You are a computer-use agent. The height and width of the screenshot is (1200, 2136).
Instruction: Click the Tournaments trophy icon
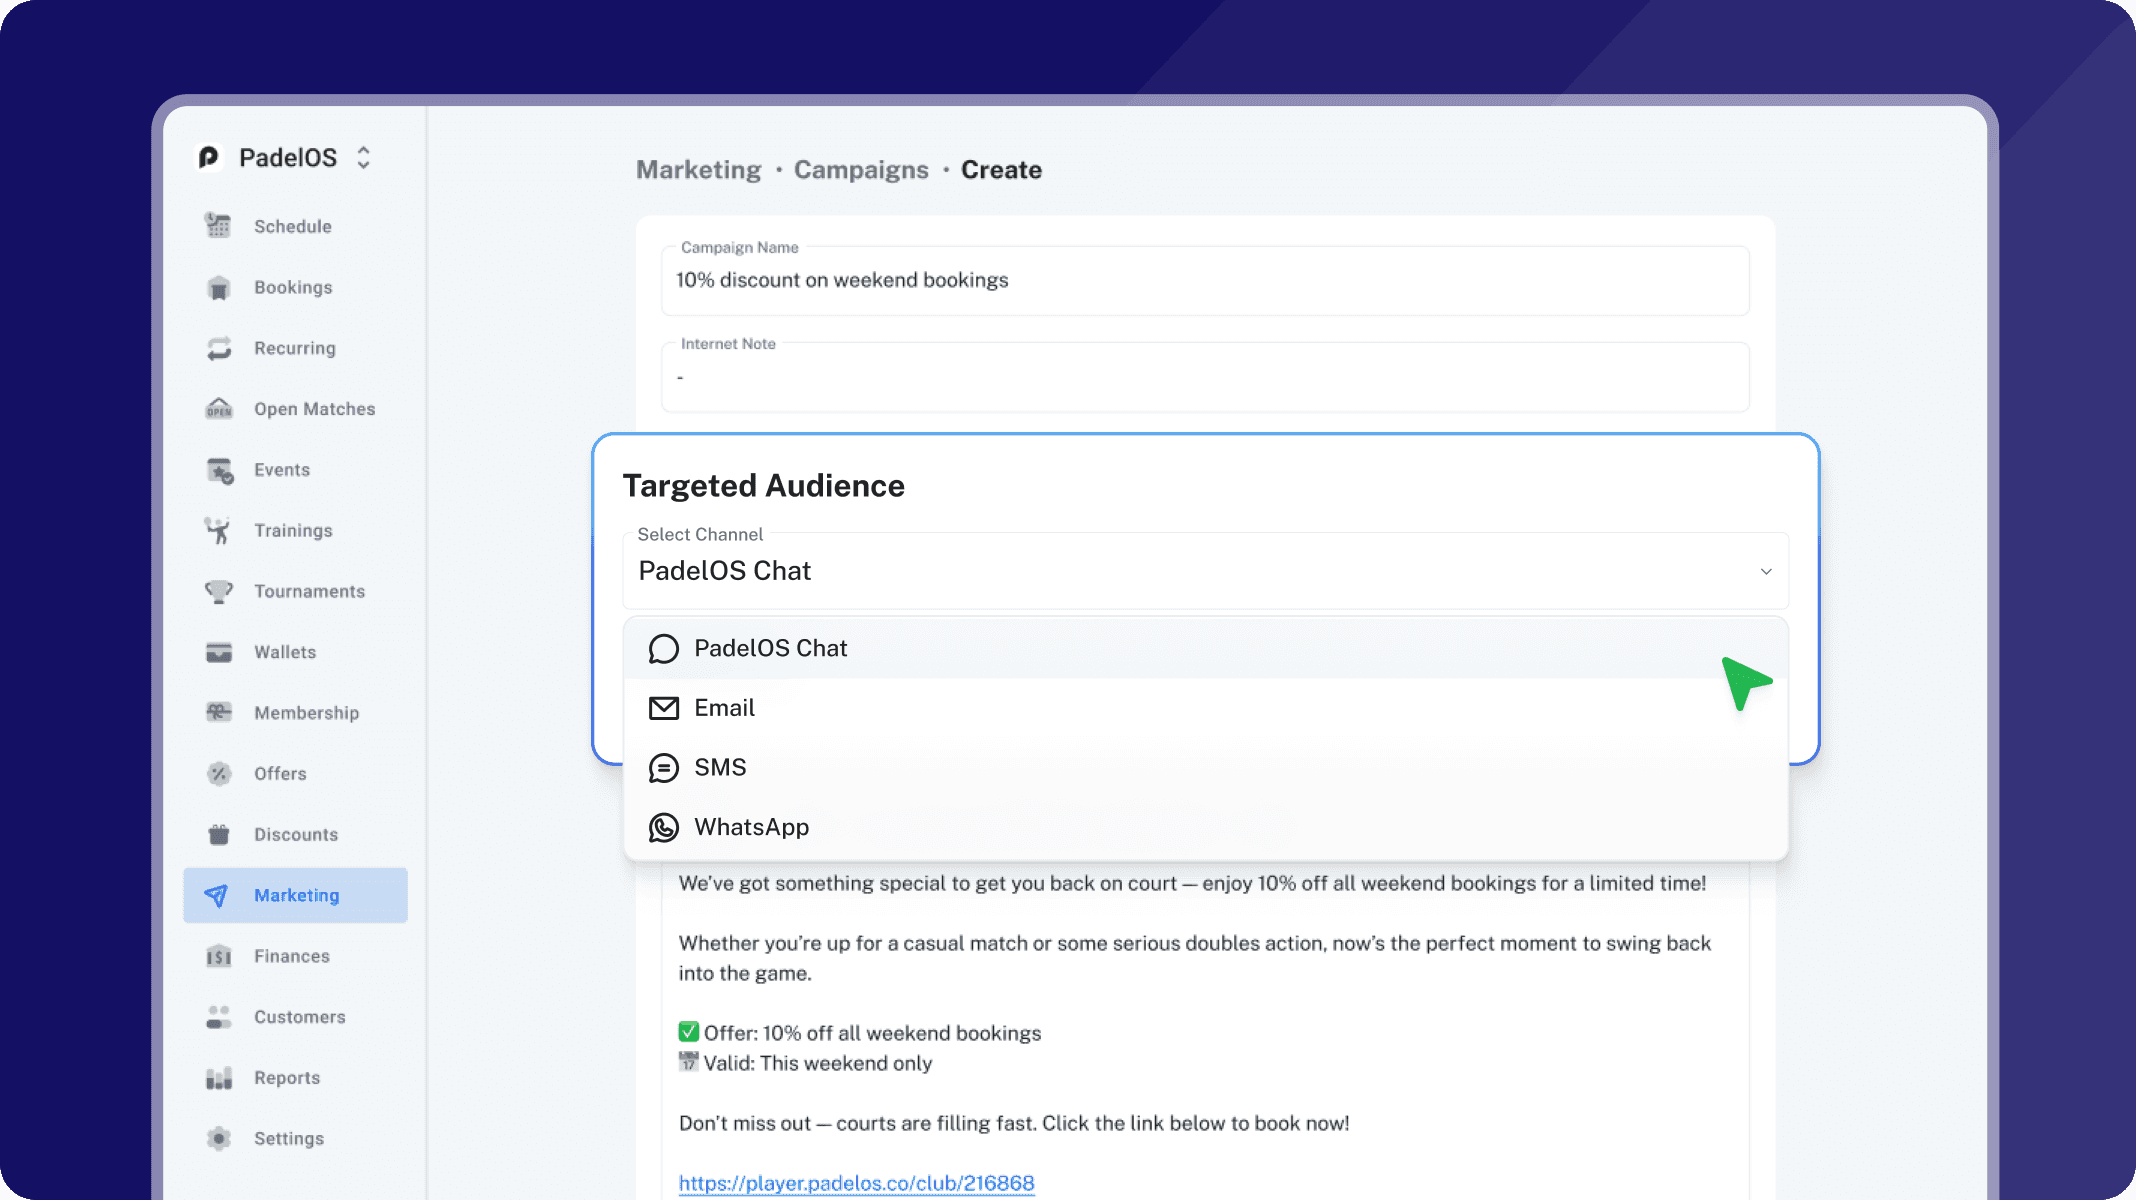[218, 591]
